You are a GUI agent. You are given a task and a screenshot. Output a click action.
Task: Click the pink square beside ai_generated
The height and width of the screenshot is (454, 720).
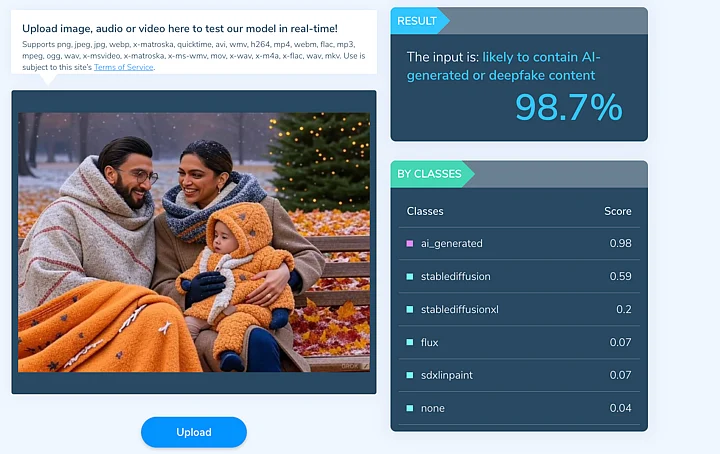click(410, 243)
